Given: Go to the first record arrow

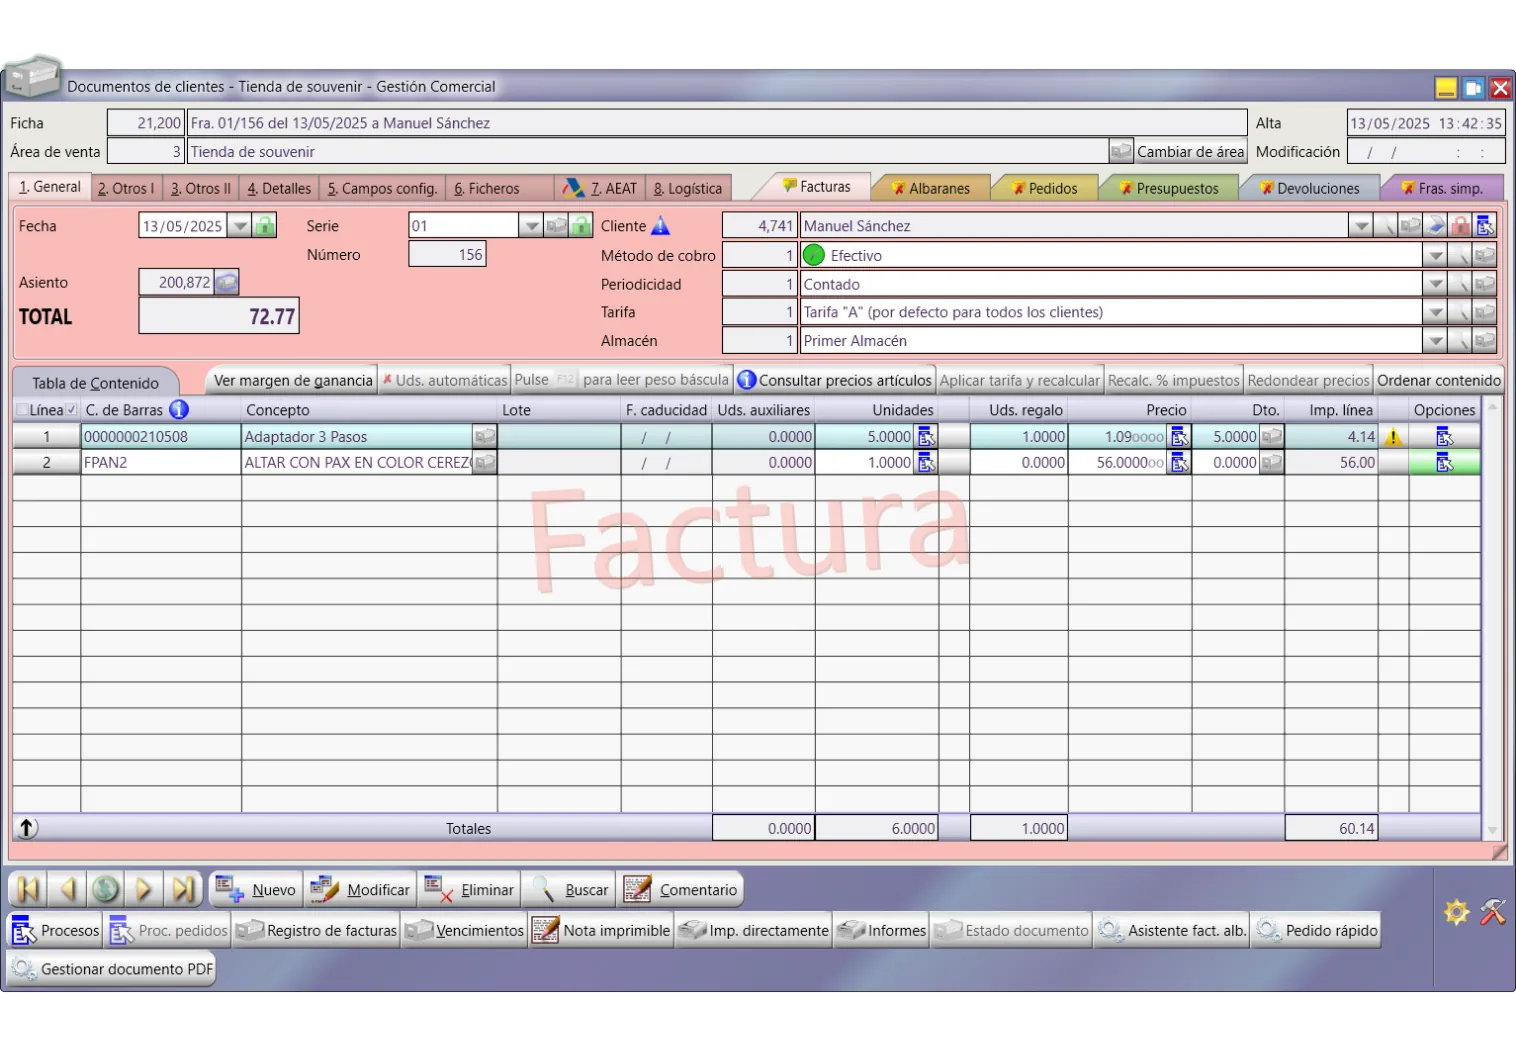Looking at the screenshot, I should [x=28, y=889].
